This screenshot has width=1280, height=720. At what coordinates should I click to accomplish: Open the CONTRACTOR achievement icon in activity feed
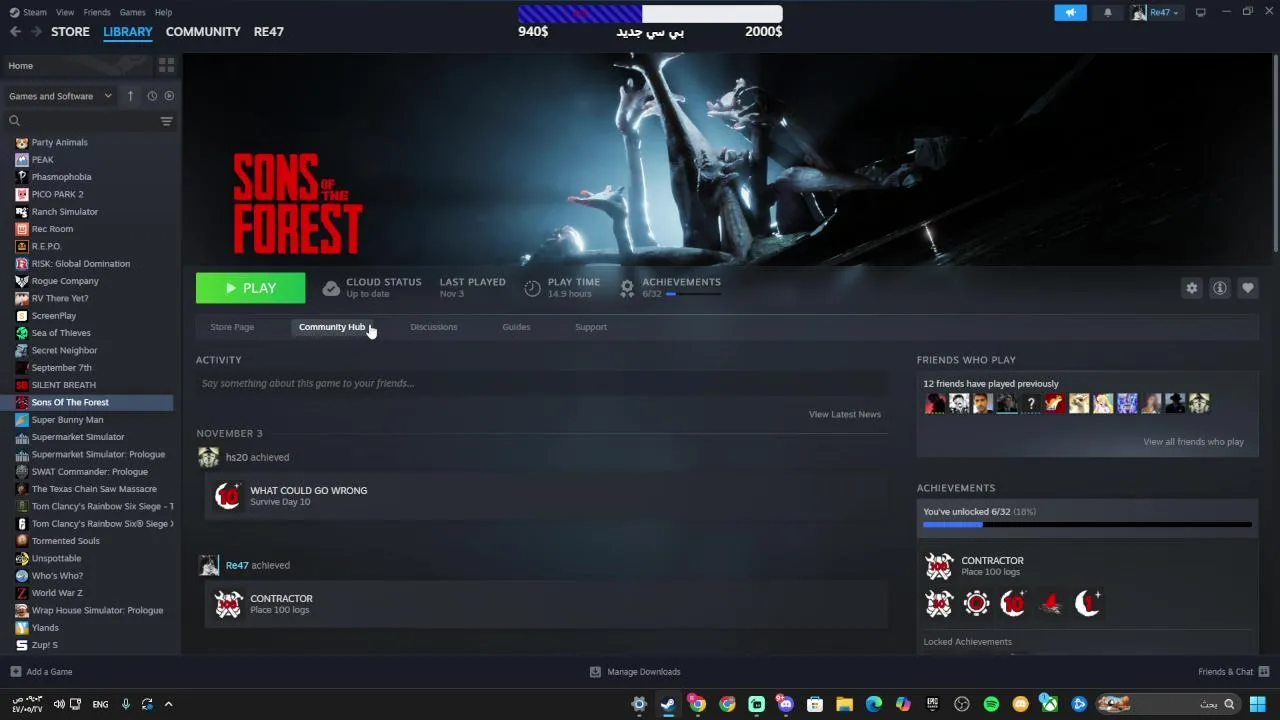228,603
